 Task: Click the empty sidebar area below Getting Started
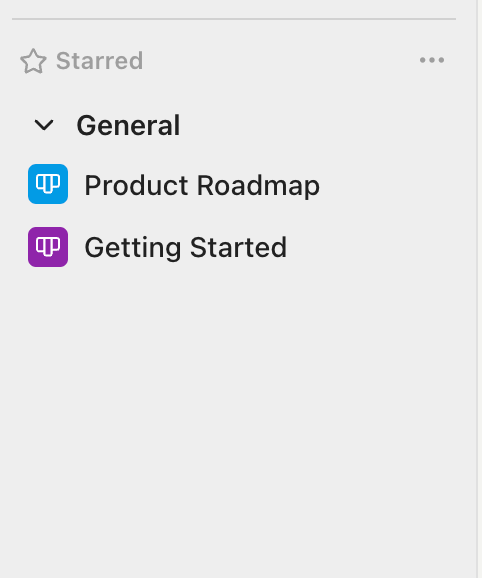(236, 424)
